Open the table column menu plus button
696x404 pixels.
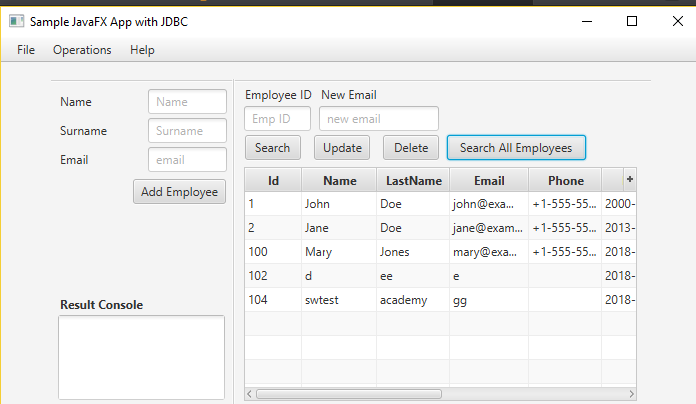[629, 179]
